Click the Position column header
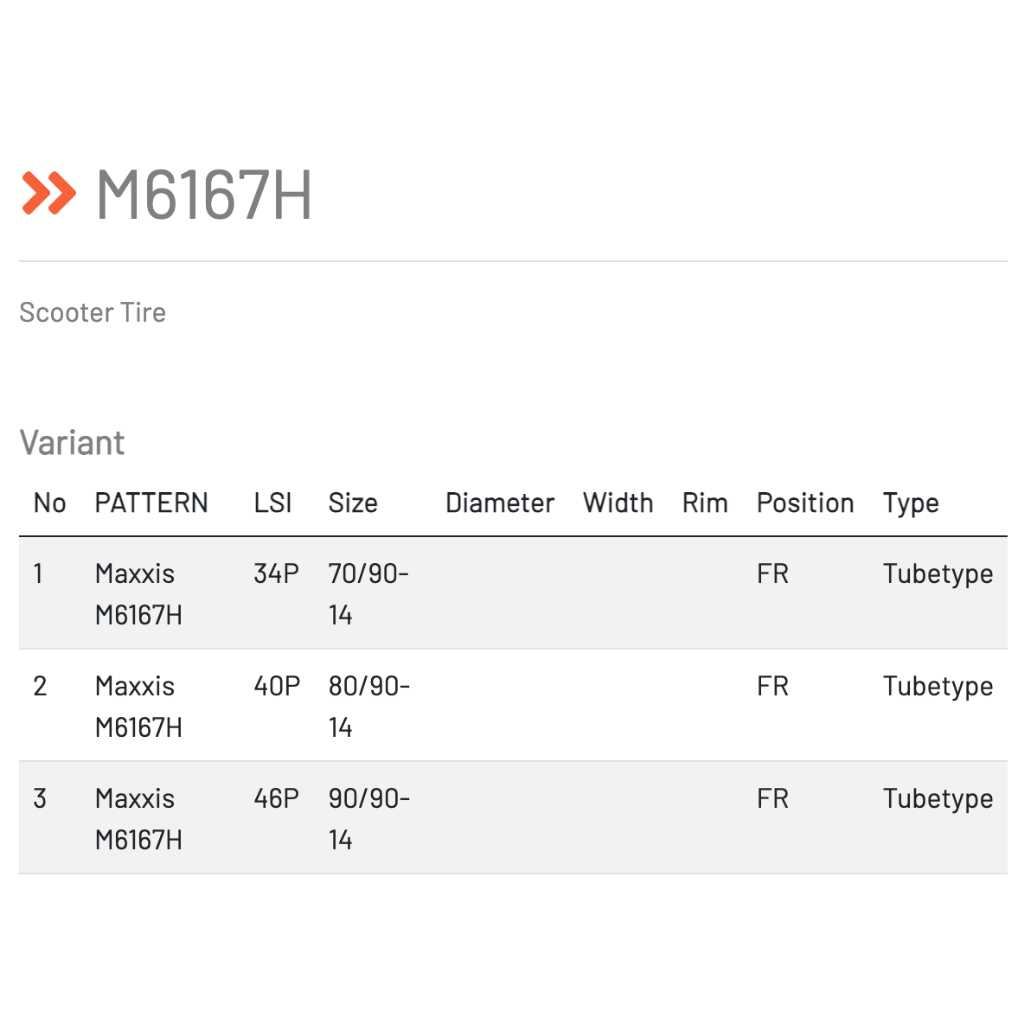The width and height of the screenshot is (1024, 1024). pyautogui.click(x=805, y=503)
